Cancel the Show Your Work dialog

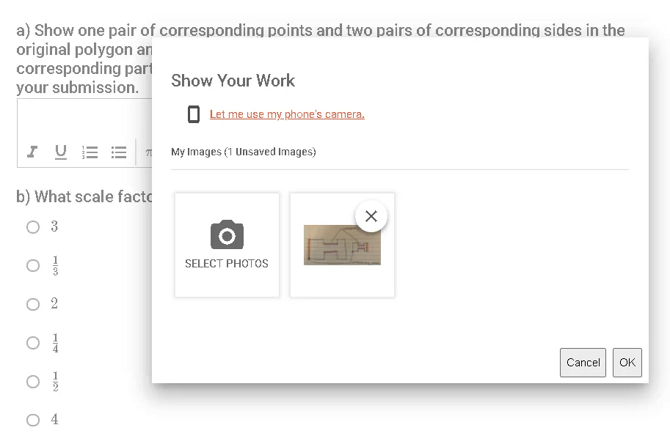[x=583, y=362]
